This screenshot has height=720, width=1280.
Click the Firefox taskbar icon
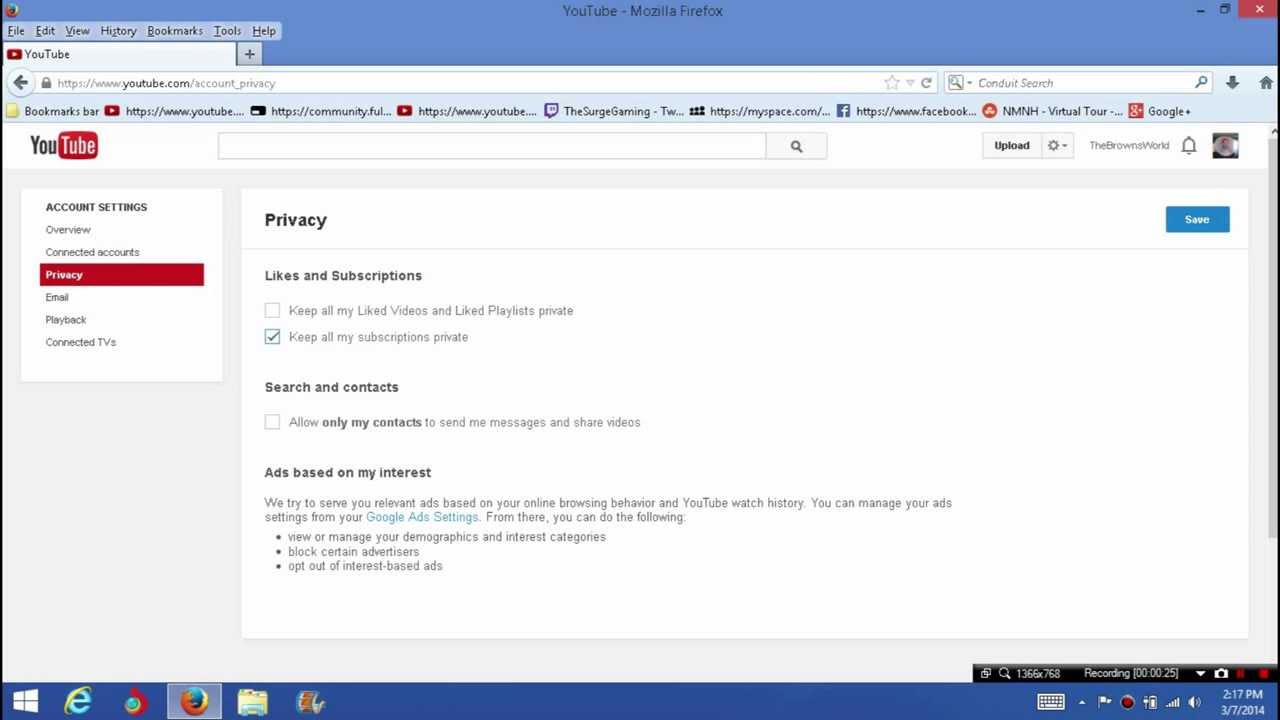194,702
